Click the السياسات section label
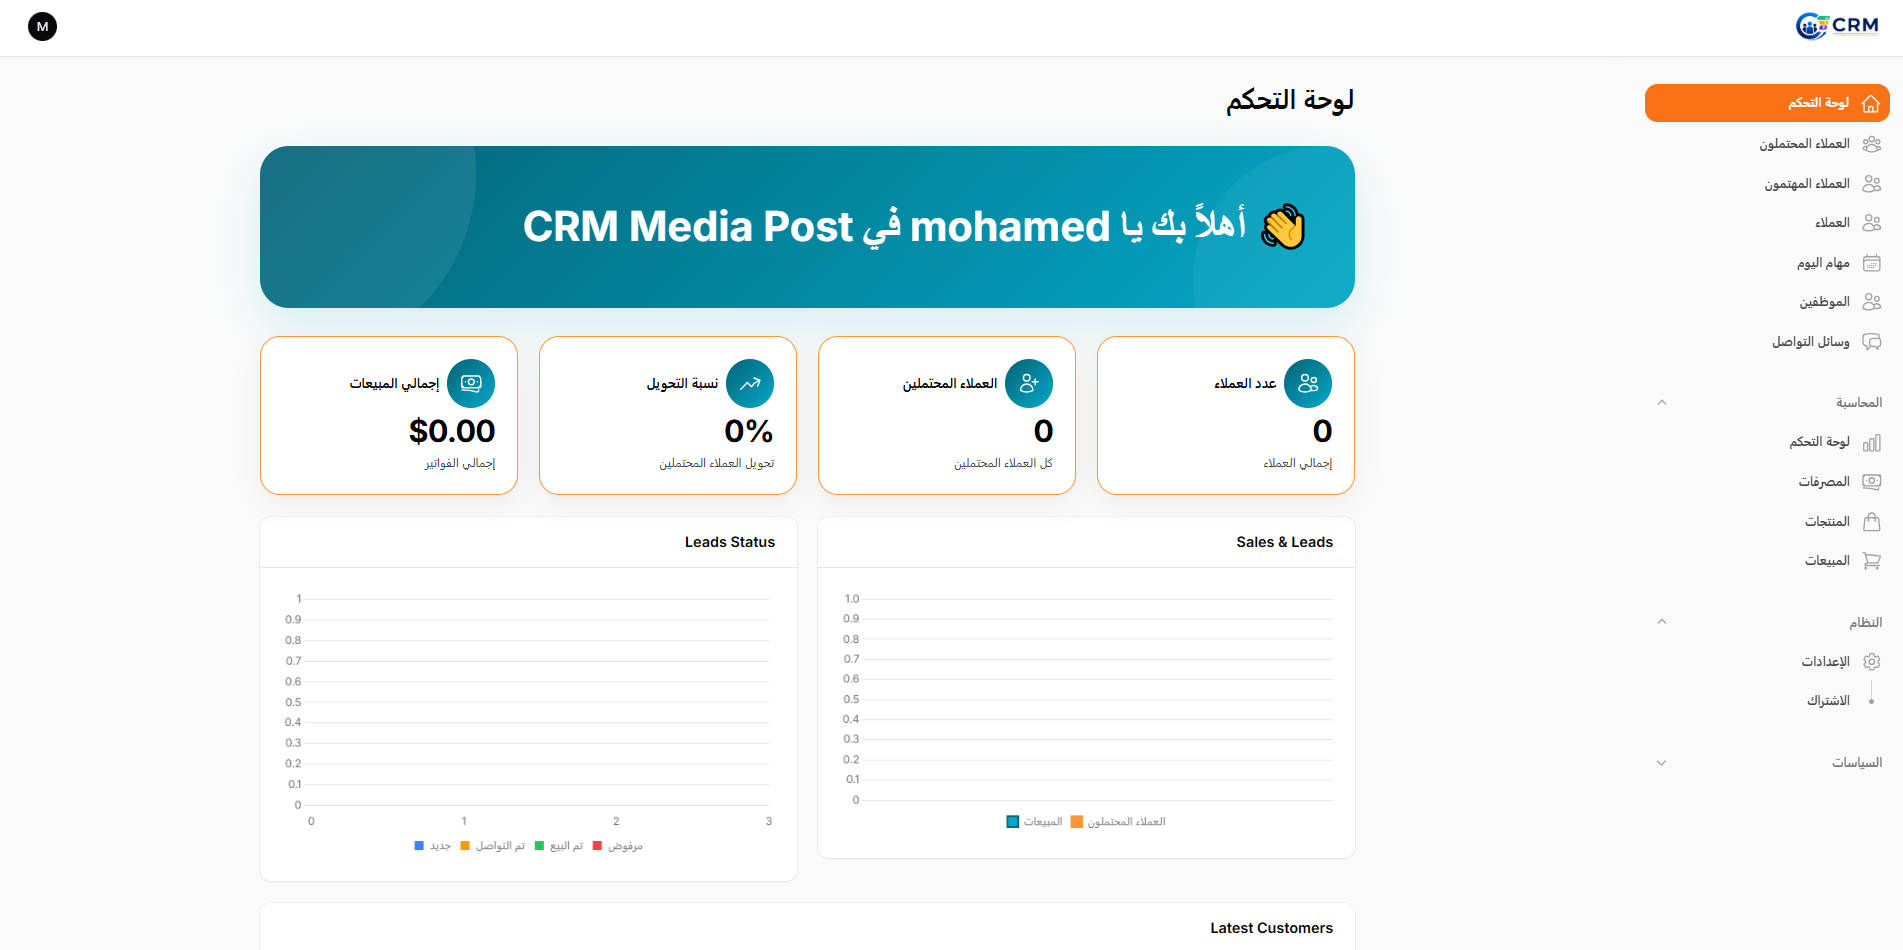 pyautogui.click(x=1857, y=763)
